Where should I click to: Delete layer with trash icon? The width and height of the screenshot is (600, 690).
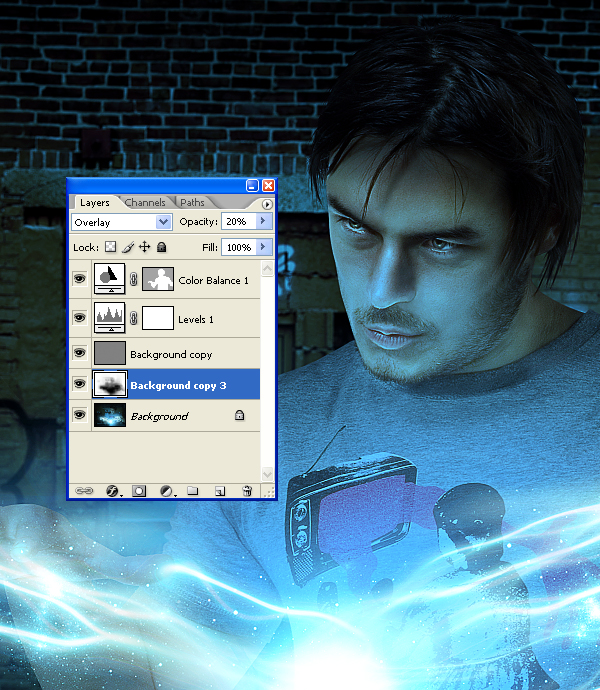(247, 491)
